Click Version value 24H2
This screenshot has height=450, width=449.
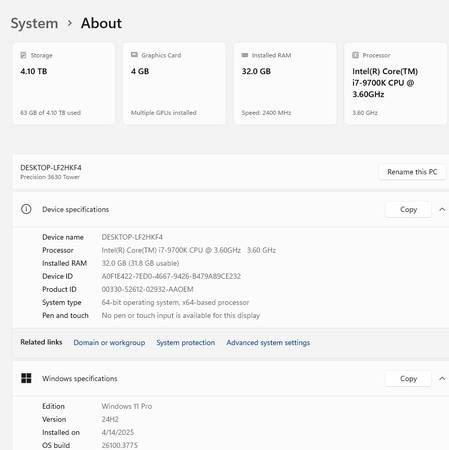click(110, 419)
